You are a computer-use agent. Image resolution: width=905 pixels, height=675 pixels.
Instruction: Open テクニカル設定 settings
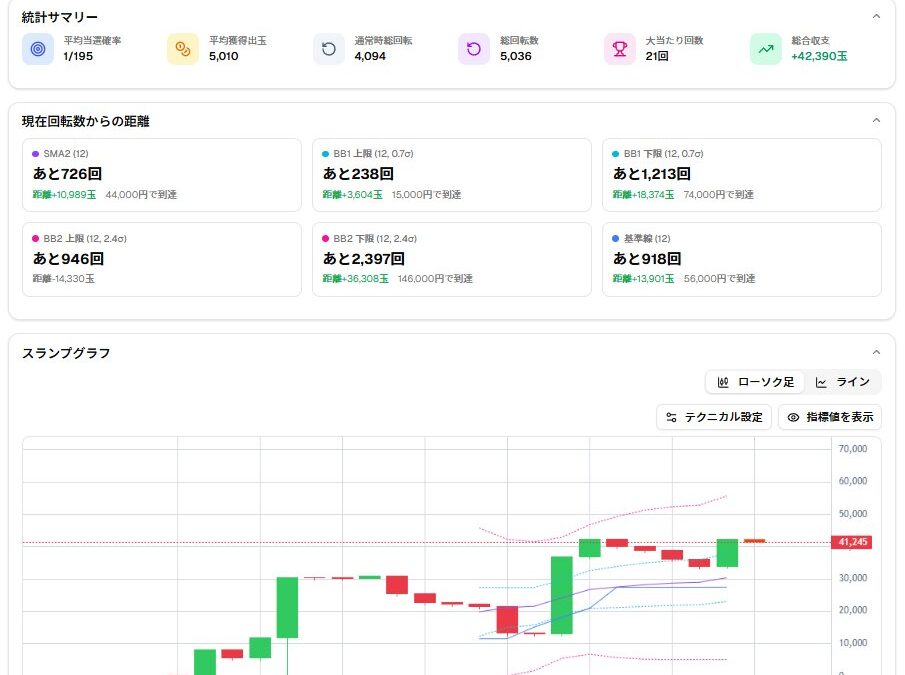714,417
